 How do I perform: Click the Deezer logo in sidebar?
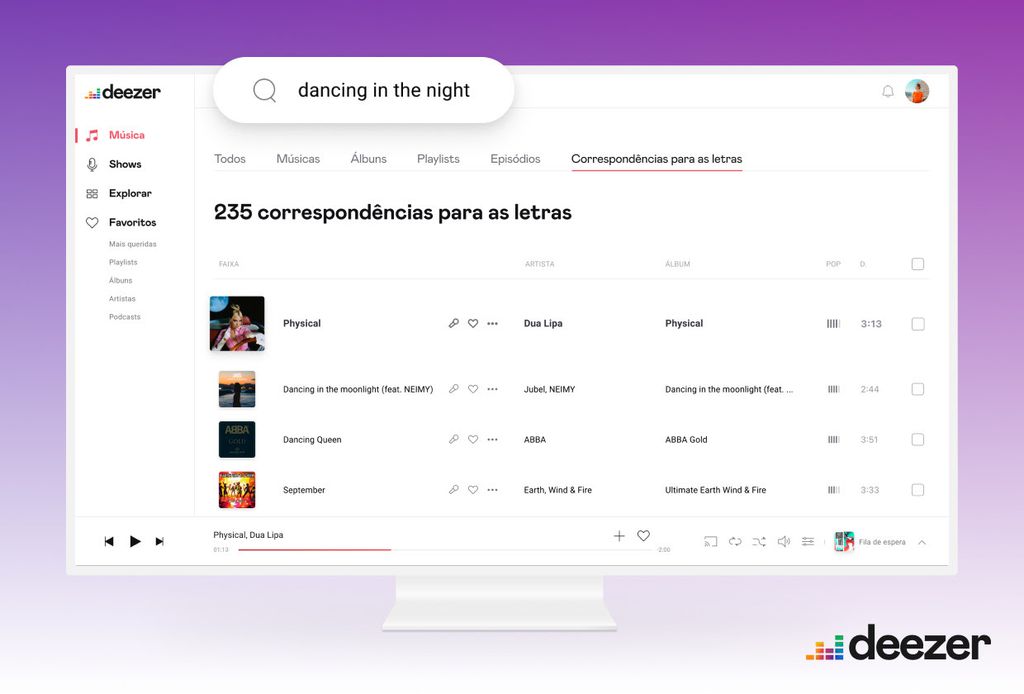(x=123, y=92)
